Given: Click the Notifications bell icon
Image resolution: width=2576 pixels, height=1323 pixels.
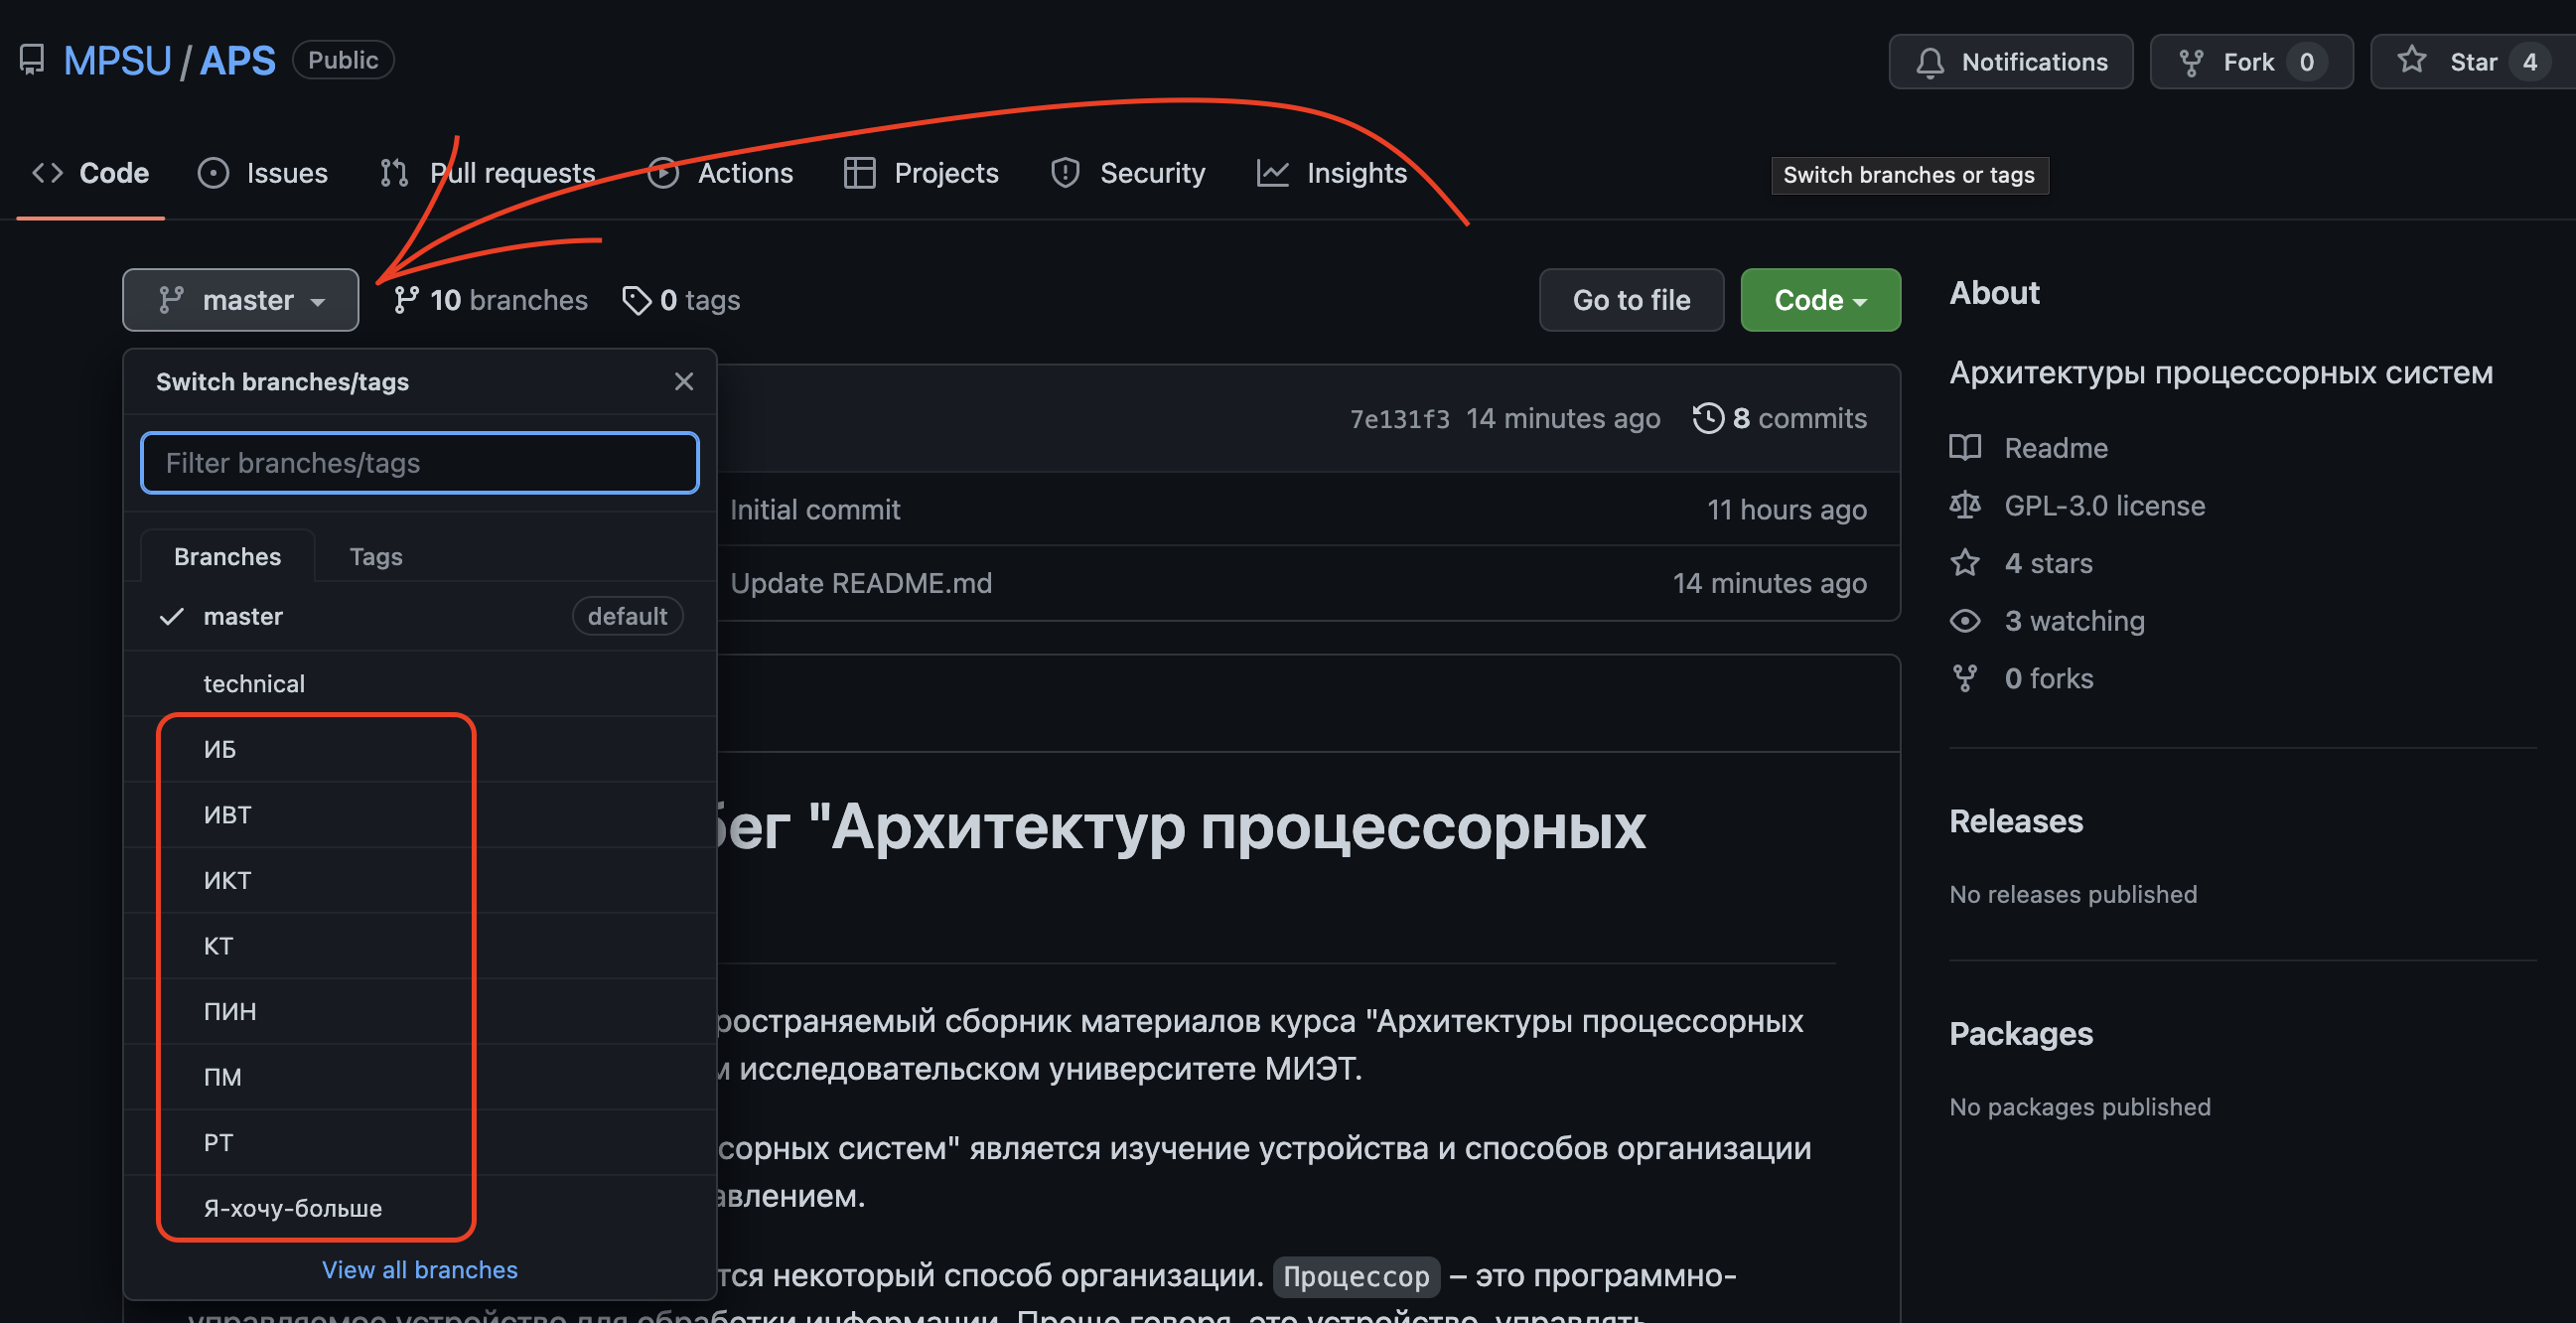Looking at the screenshot, I should [1929, 62].
